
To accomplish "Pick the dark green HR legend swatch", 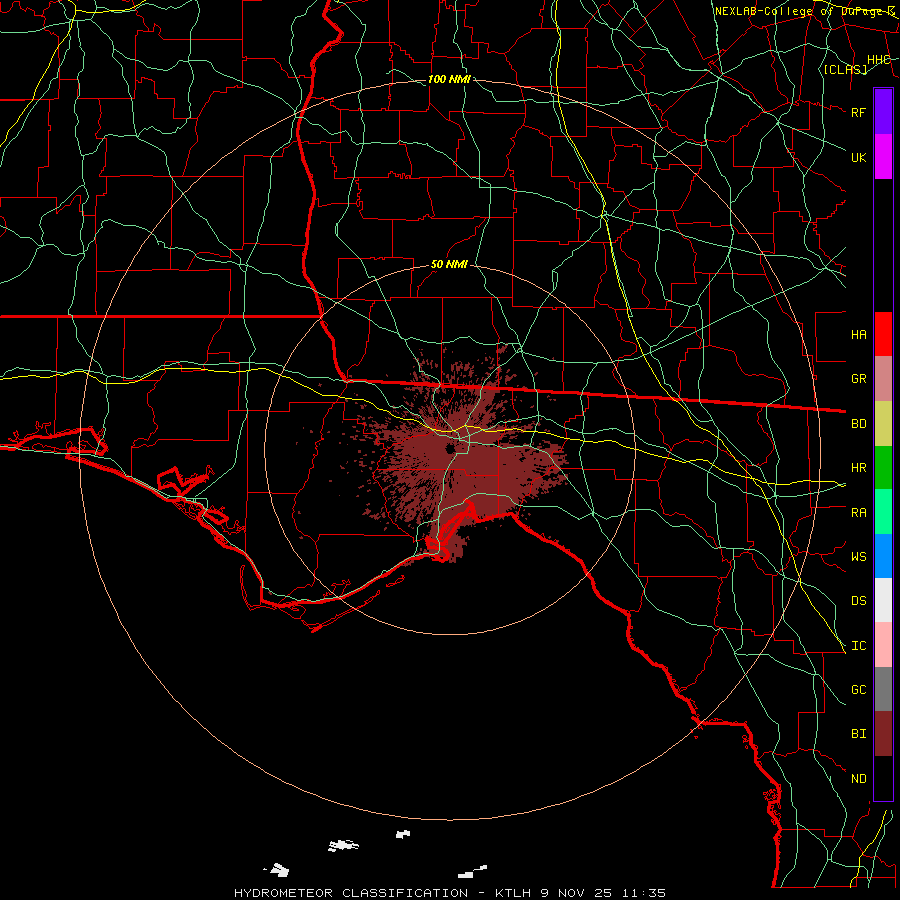I will pyautogui.click(x=883, y=467).
